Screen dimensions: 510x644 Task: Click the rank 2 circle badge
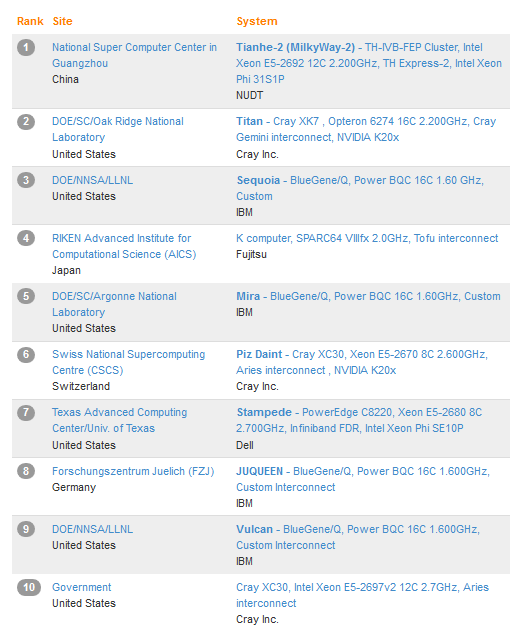pos(26,122)
